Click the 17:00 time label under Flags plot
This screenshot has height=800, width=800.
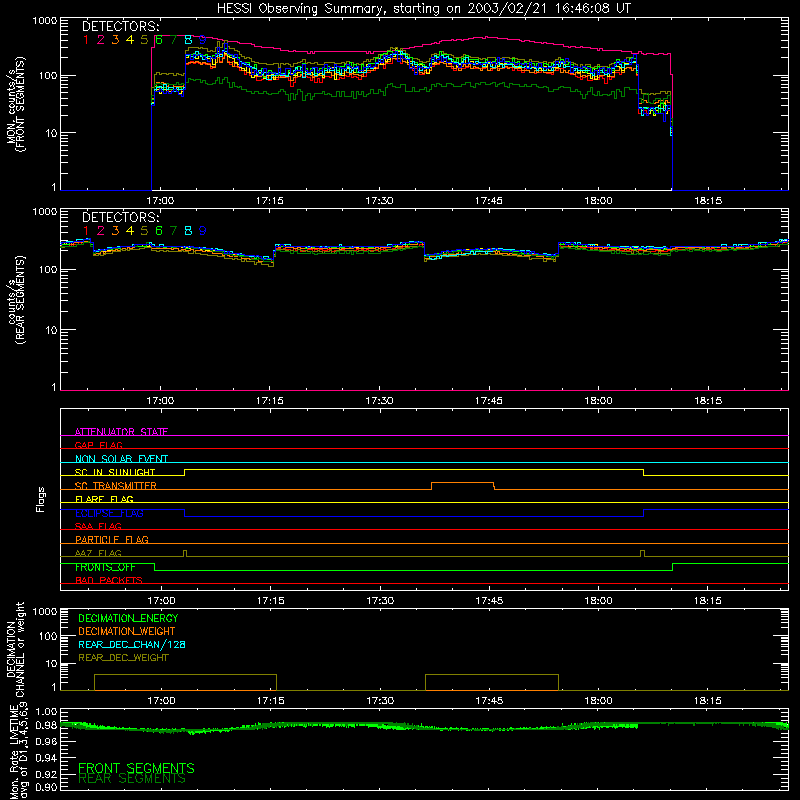tap(161, 601)
